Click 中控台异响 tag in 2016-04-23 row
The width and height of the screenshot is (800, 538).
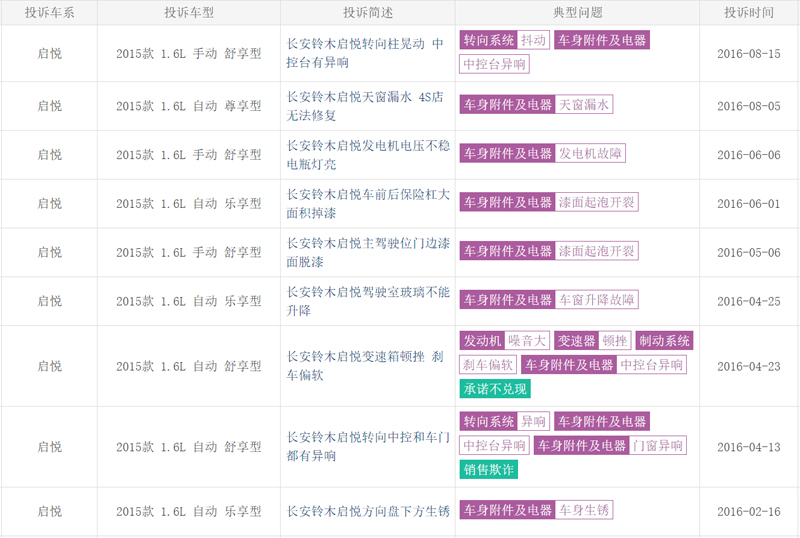click(x=652, y=364)
